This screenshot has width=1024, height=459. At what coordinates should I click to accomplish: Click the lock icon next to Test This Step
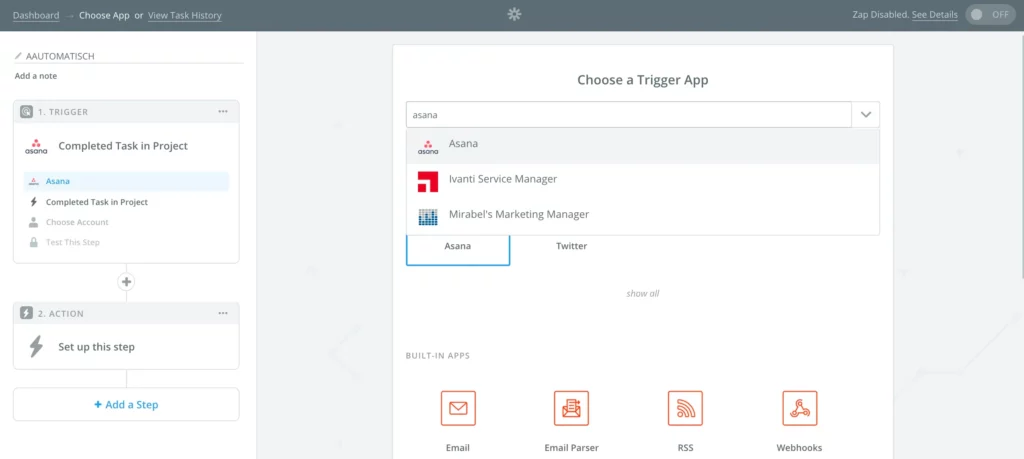(x=33, y=242)
